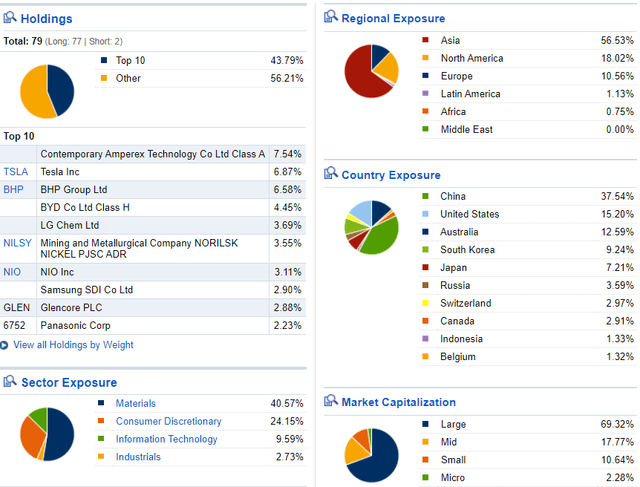Select the NIO Inc holding name
The height and width of the screenshot is (487, 640).
pyautogui.click(x=57, y=272)
